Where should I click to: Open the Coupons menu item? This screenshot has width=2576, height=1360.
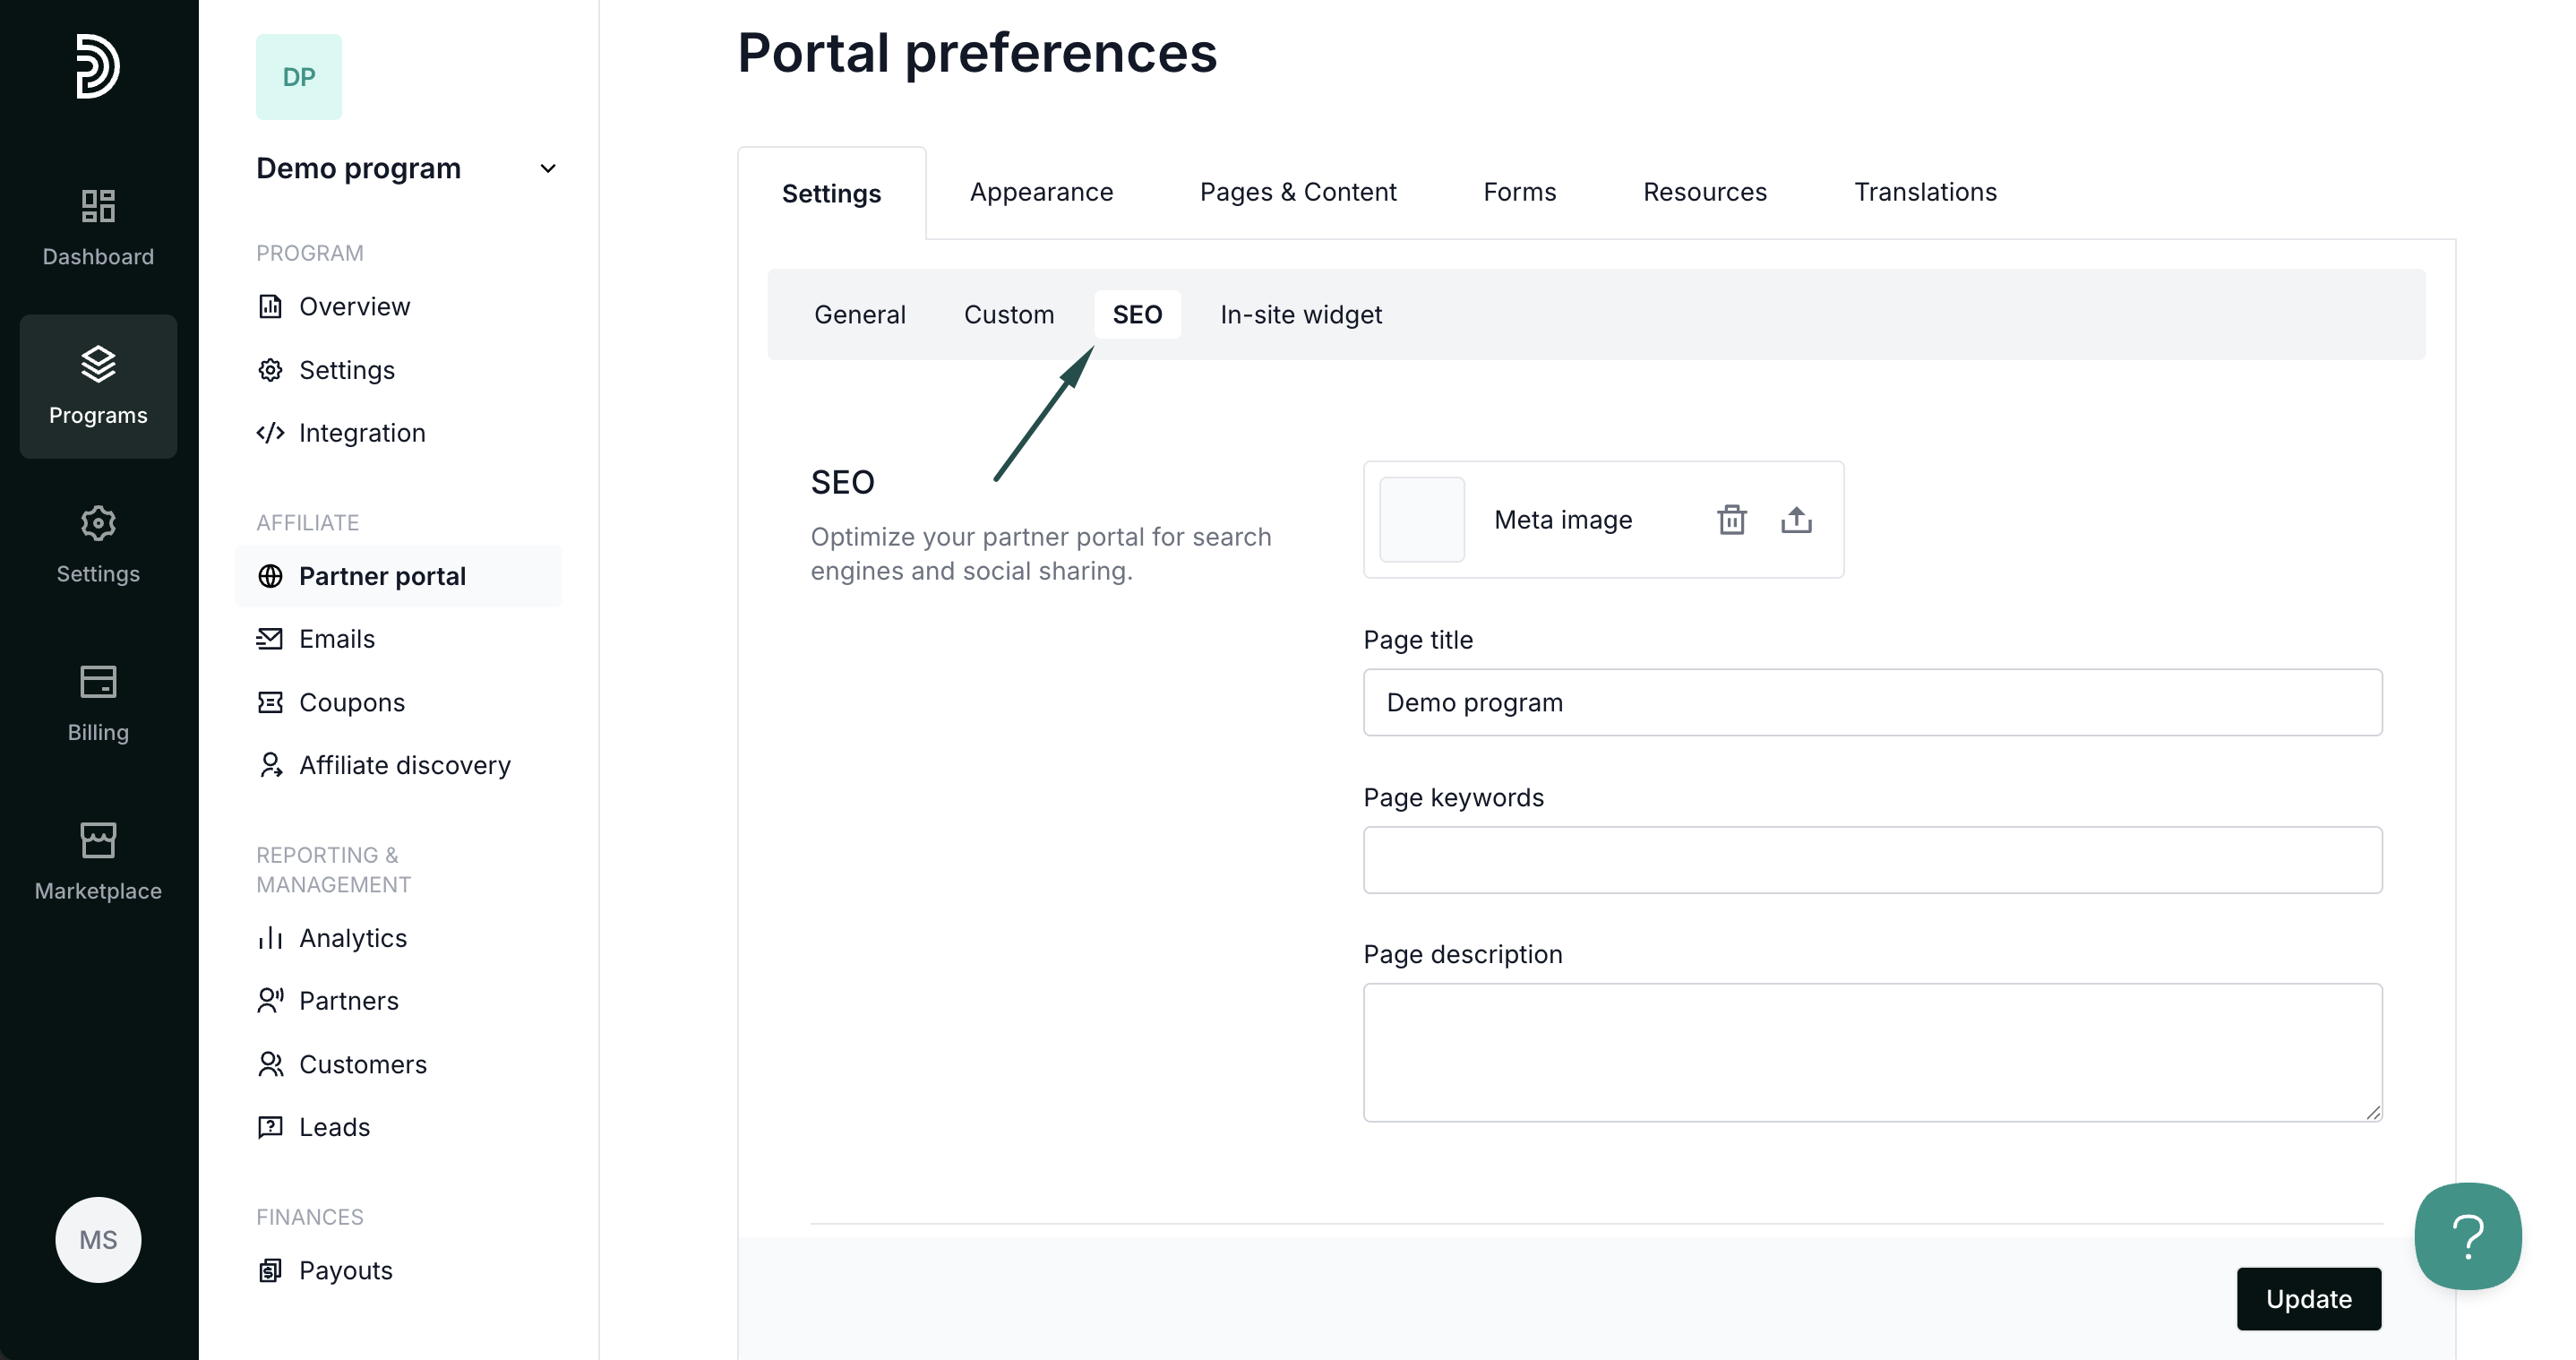(x=351, y=702)
